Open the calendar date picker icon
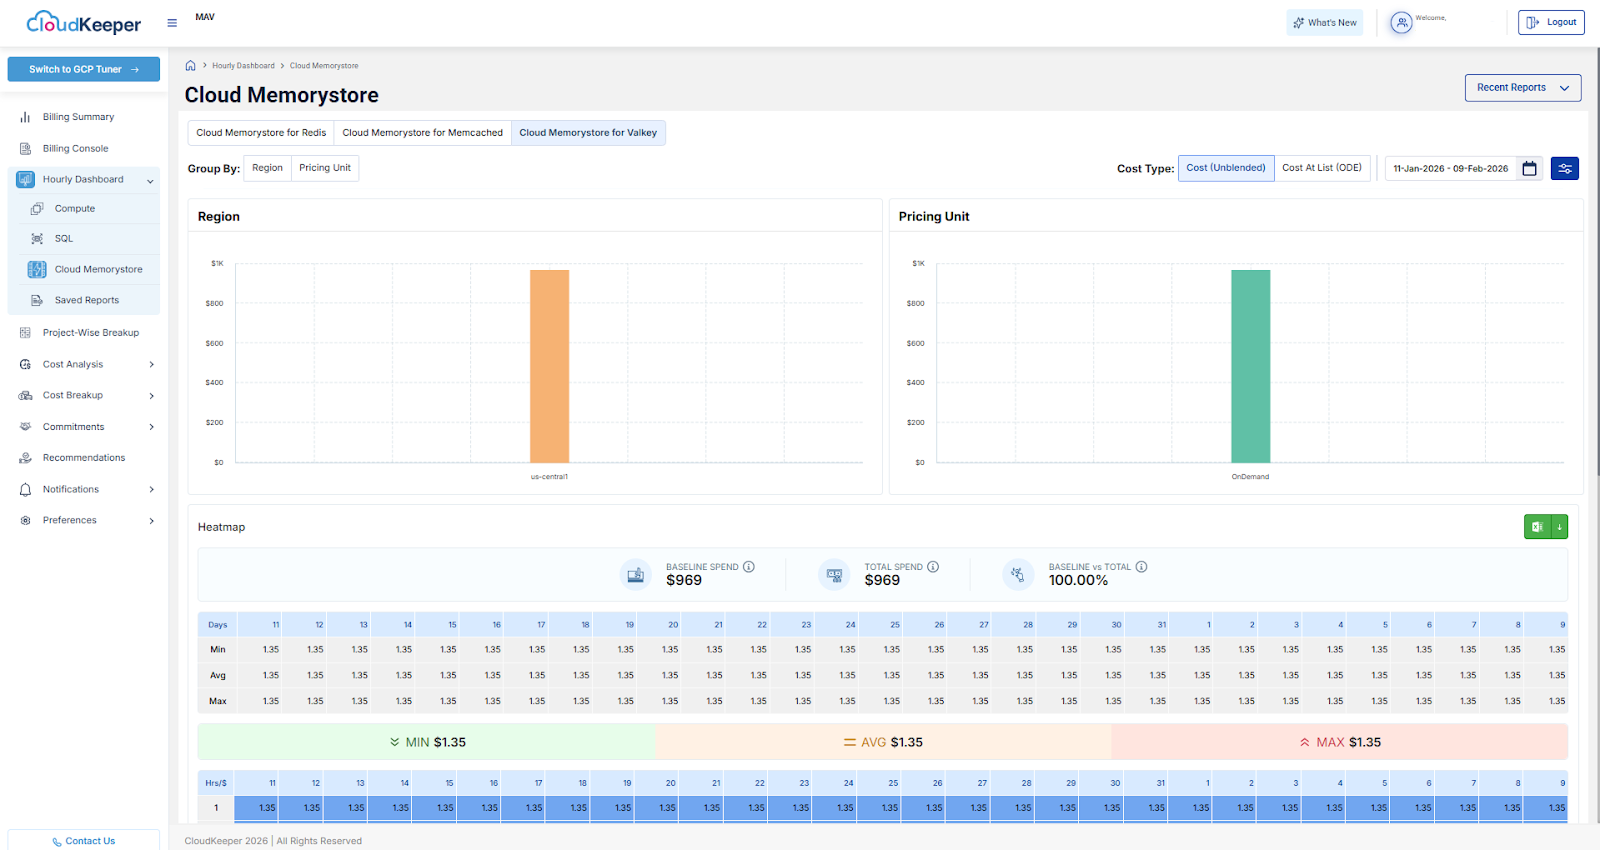 pyautogui.click(x=1529, y=169)
